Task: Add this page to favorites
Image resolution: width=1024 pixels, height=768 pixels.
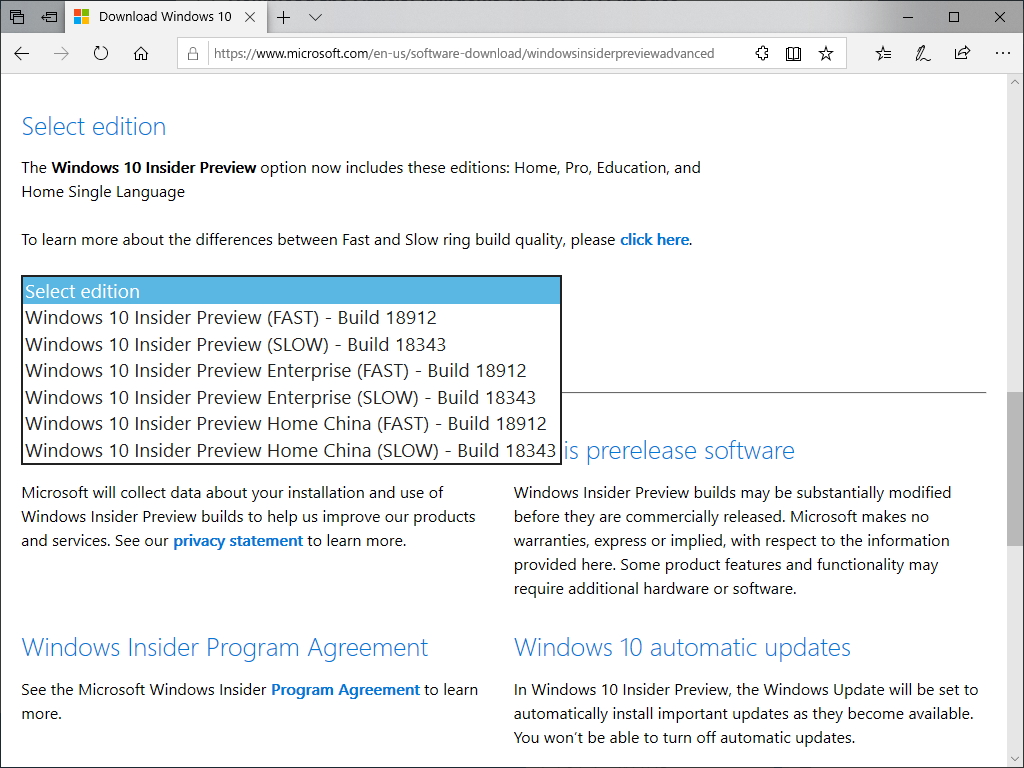Action: click(x=826, y=53)
